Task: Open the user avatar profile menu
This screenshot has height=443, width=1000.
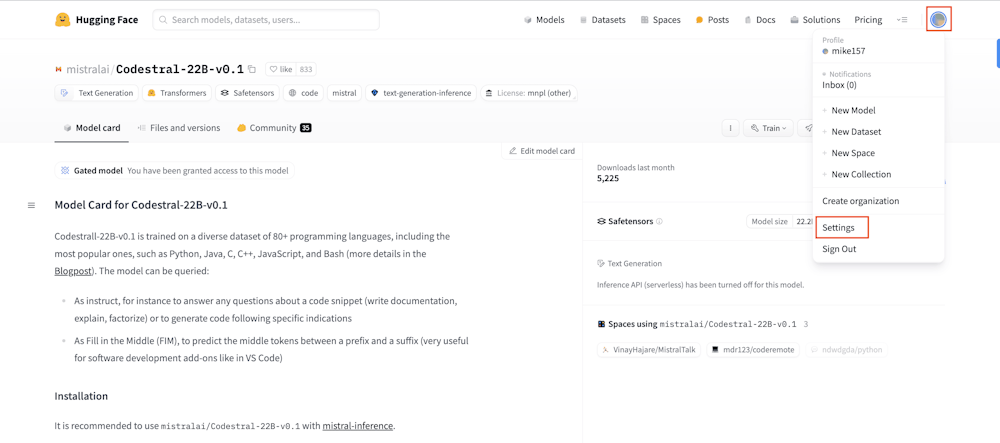Action: pos(938,19)
